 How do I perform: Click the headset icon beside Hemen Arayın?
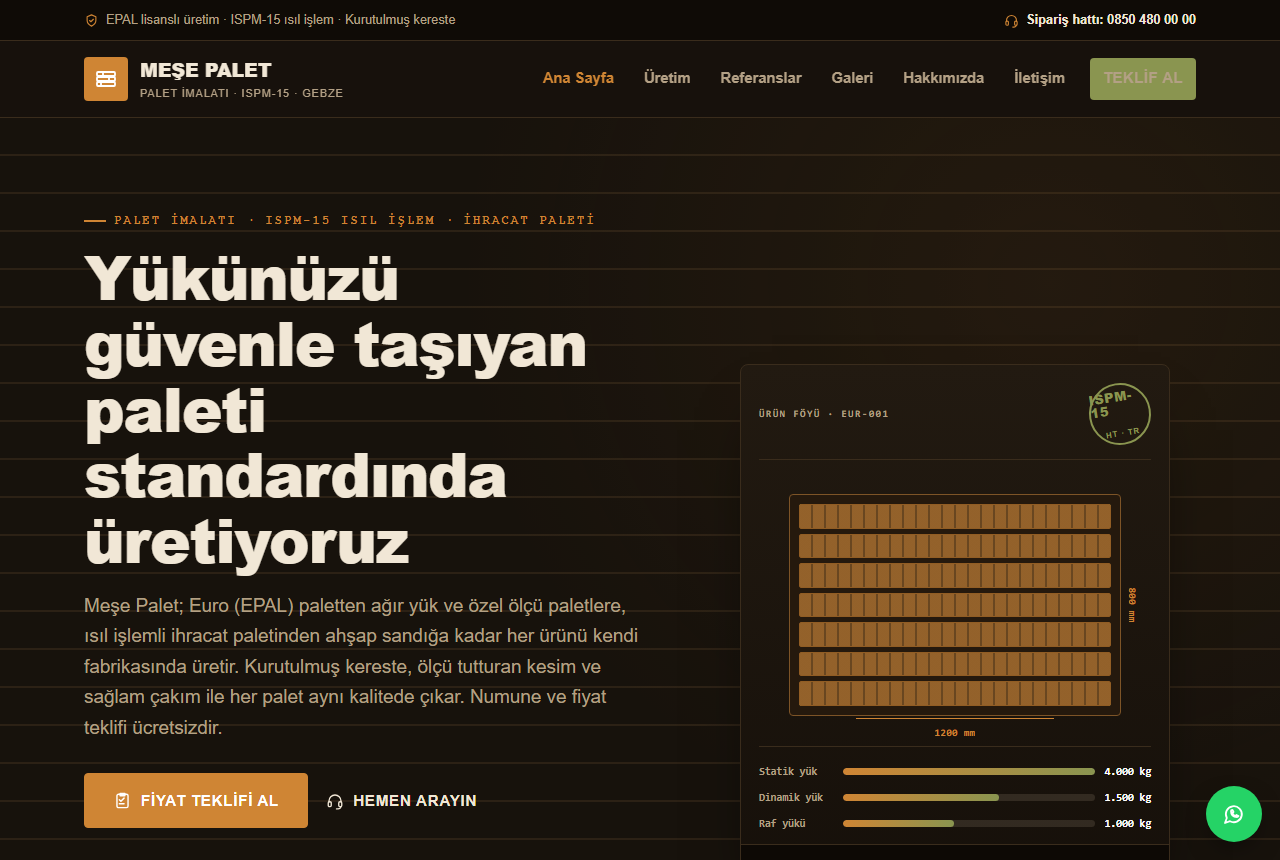pyautogui.click(x=335, y=801)
